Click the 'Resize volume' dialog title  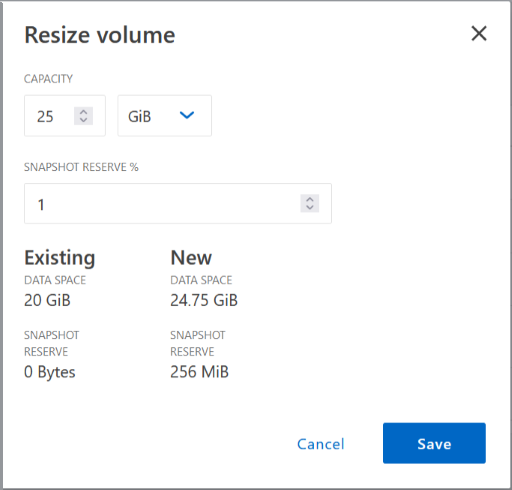point(100,35)
